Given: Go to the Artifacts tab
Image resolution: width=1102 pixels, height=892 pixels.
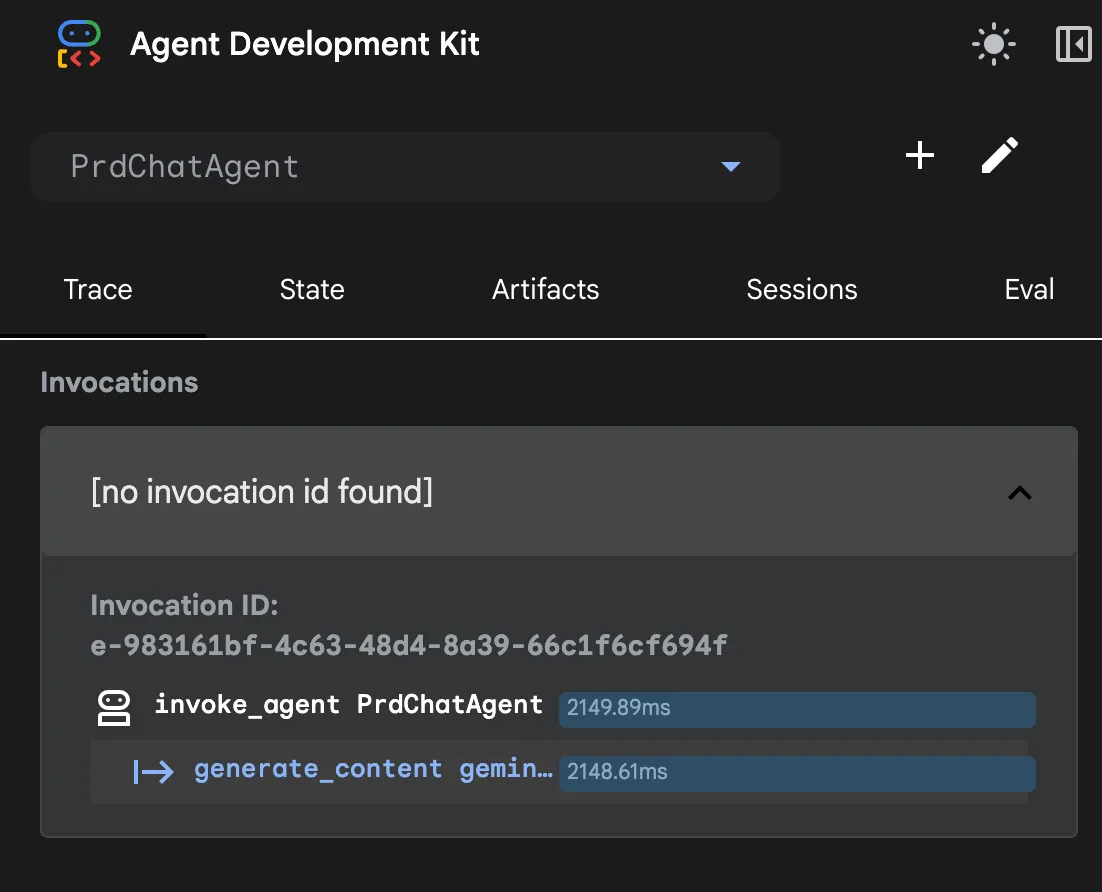Looking at the screenshot, I should pos(545,290).
